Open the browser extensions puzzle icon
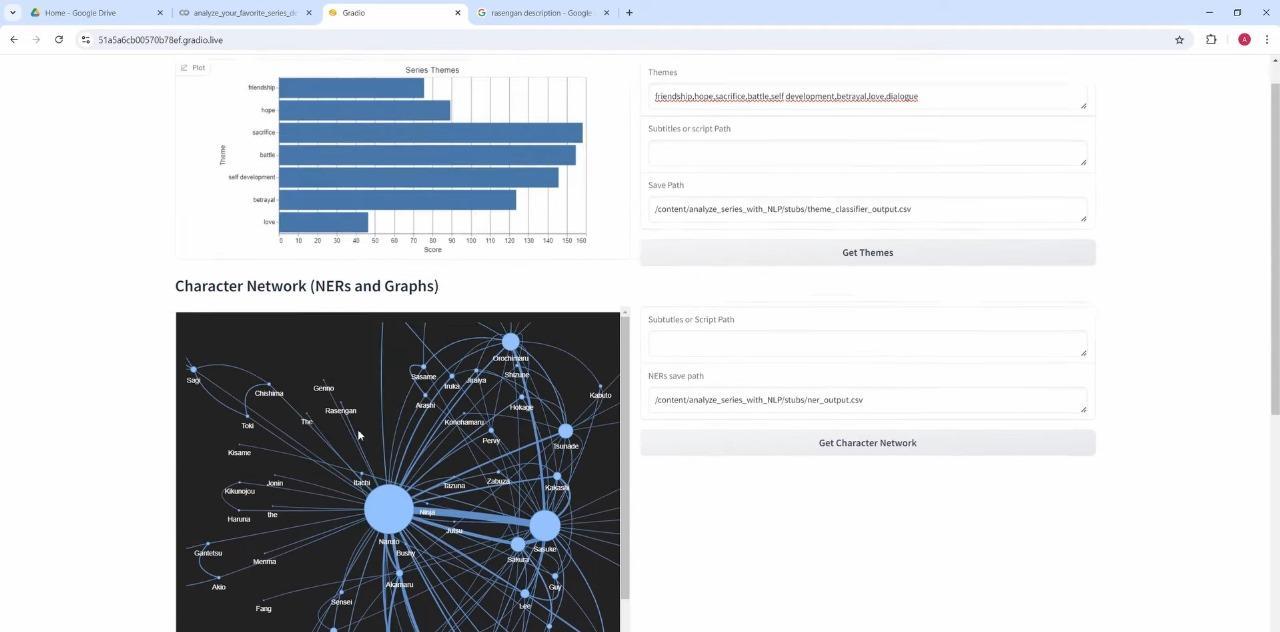 click(1211, 40)
